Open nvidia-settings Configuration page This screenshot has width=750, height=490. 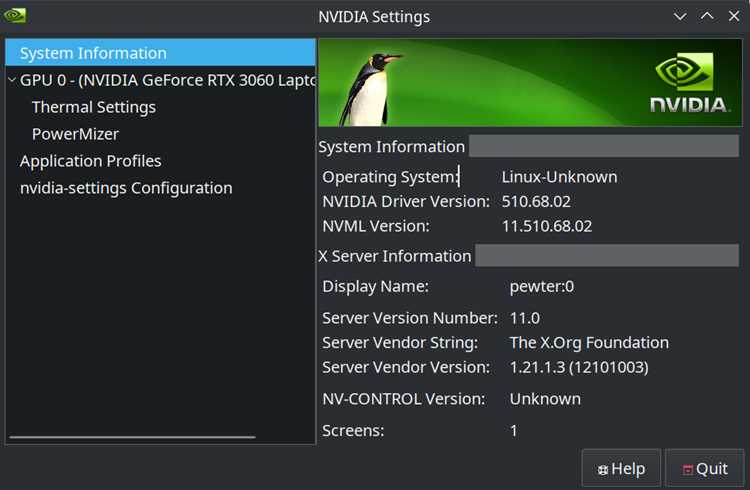(126, 188)
